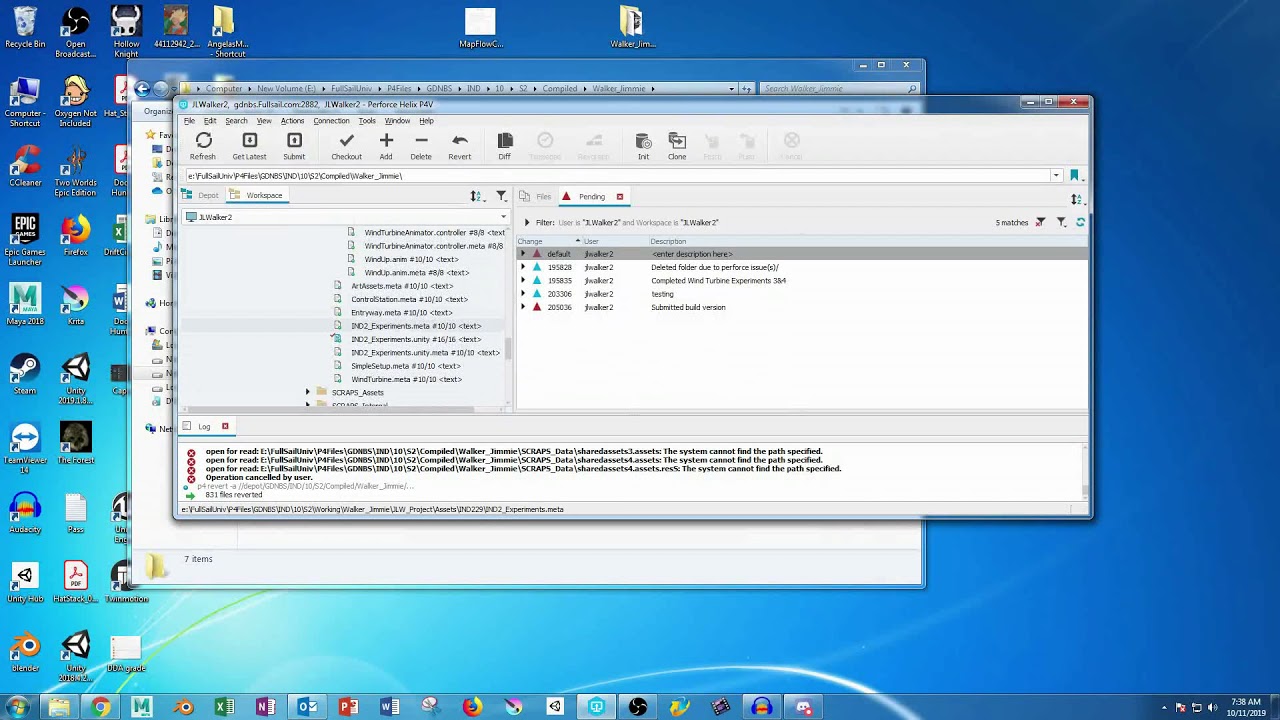Open the Connection menu
Viewport: 1280px width, 720px height.
tap(331, 121)
